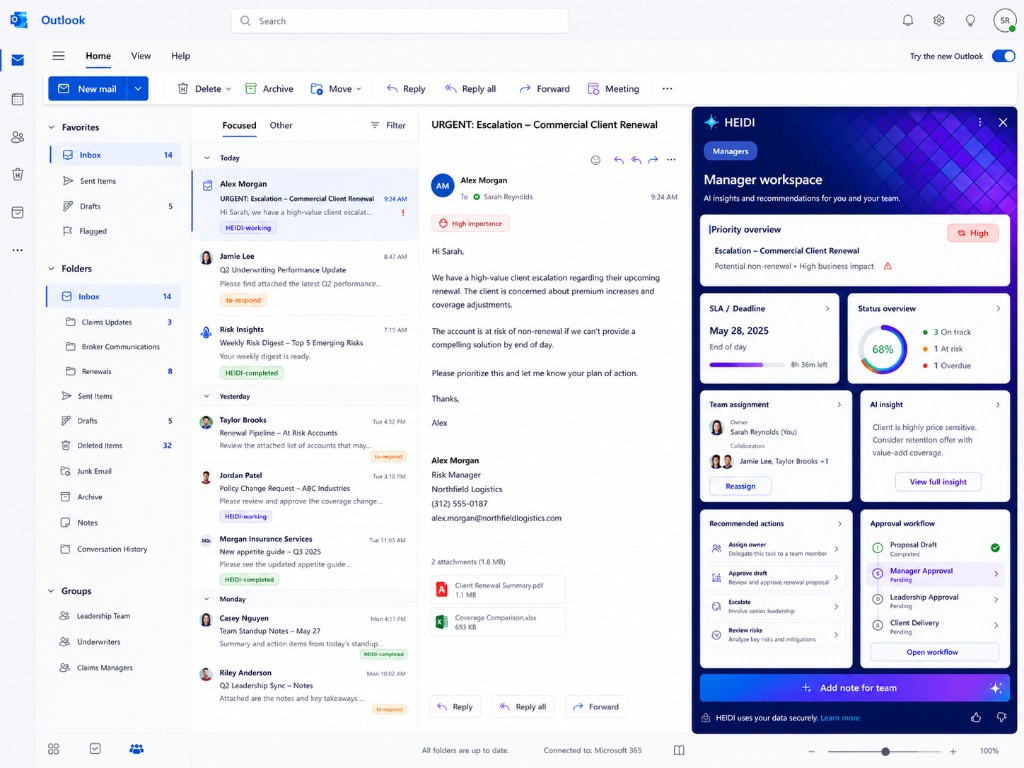This screenshot has width=1024, height=768.
Task: Give thumbs down feedback for HEIDI
Action: (x=1001, y=717)
